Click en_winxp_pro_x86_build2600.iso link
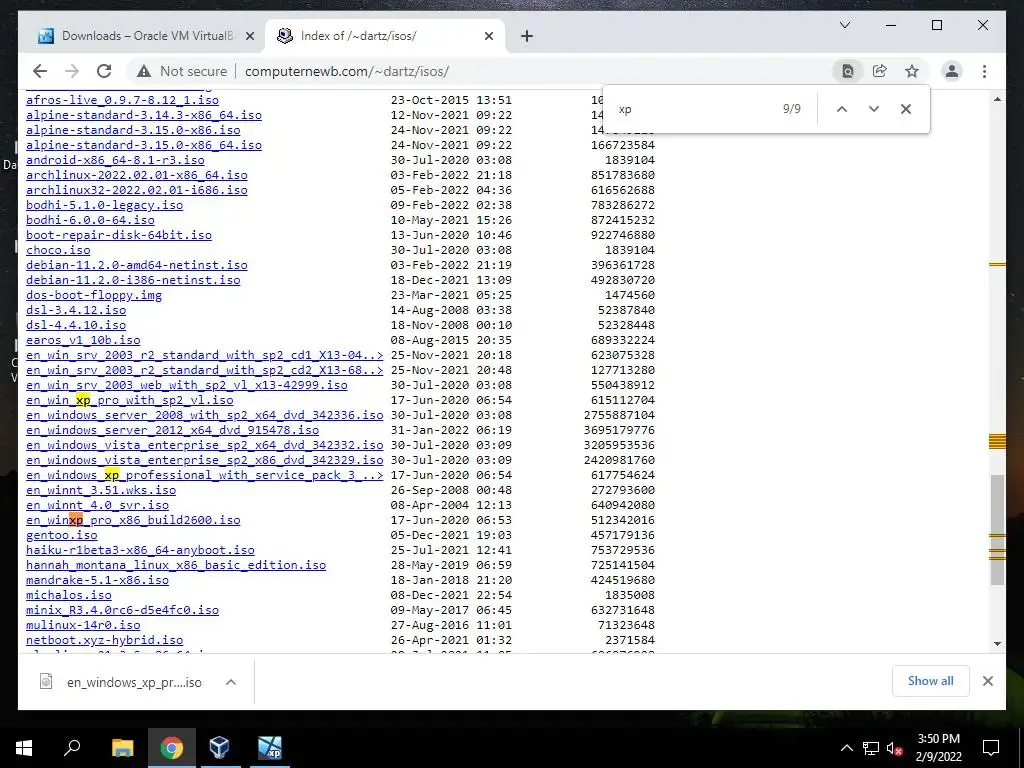 [133, 520]
